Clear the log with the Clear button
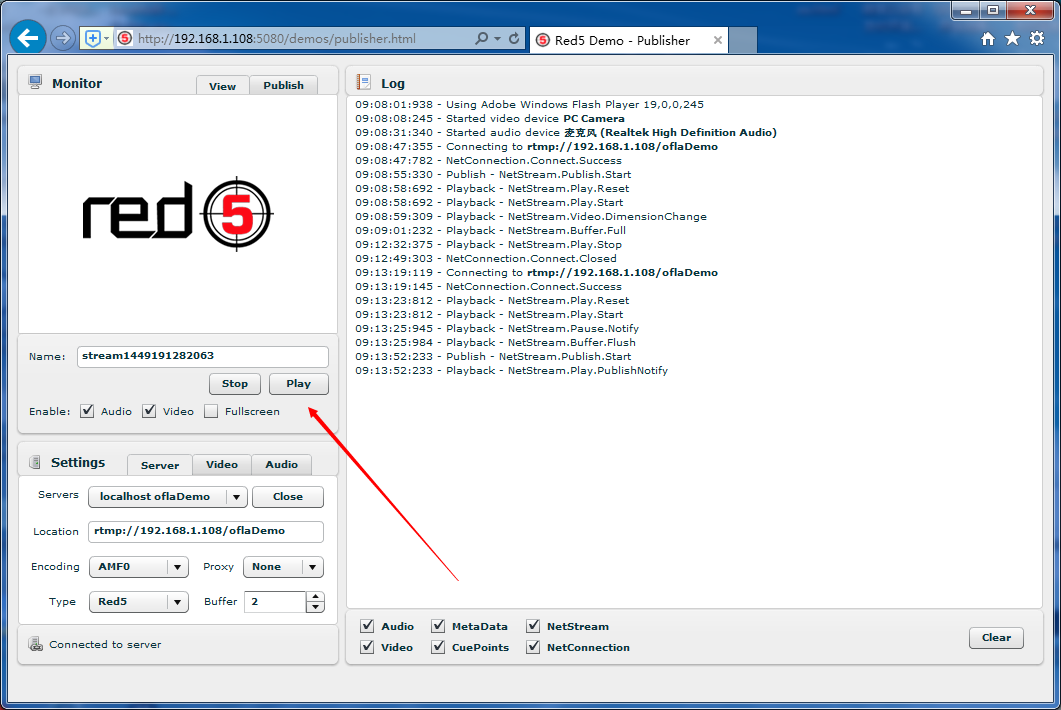This screenshot has height=710, width=1061. pyautogui.click(x=996, y=638)
